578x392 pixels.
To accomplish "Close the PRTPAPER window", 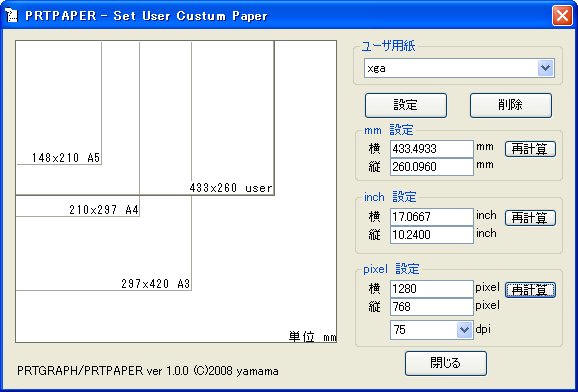I will click(562, 16).
